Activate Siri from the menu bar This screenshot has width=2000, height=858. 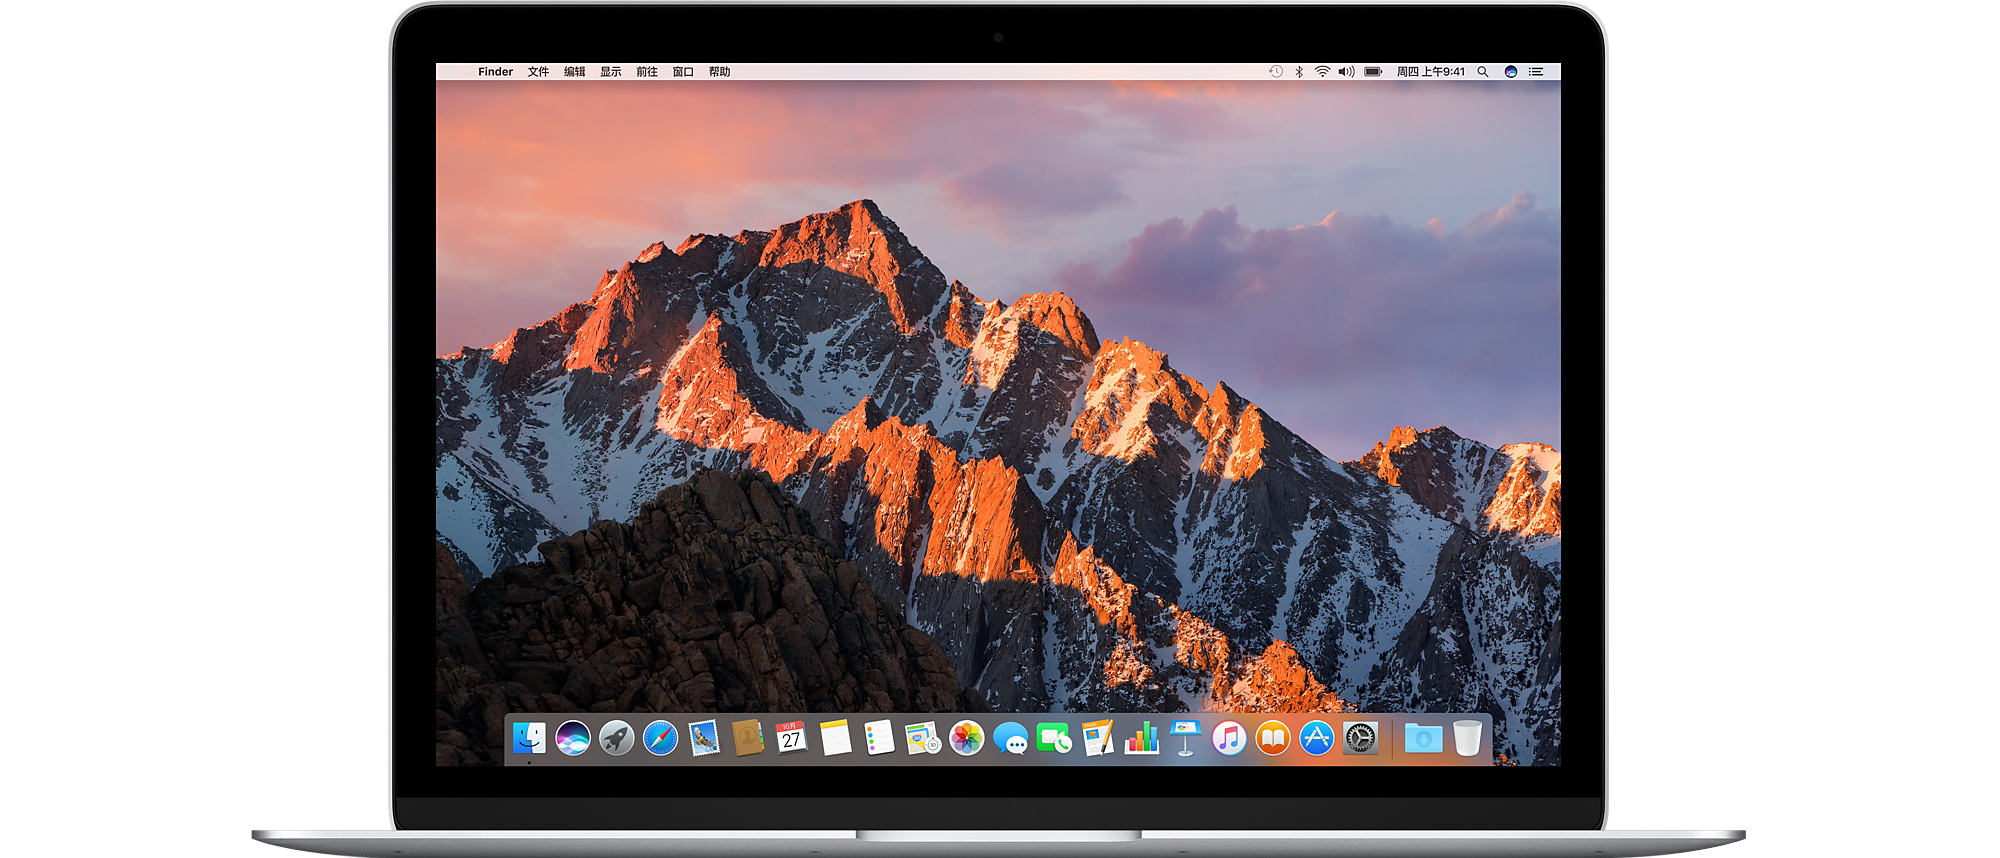tap(1511, 72)
